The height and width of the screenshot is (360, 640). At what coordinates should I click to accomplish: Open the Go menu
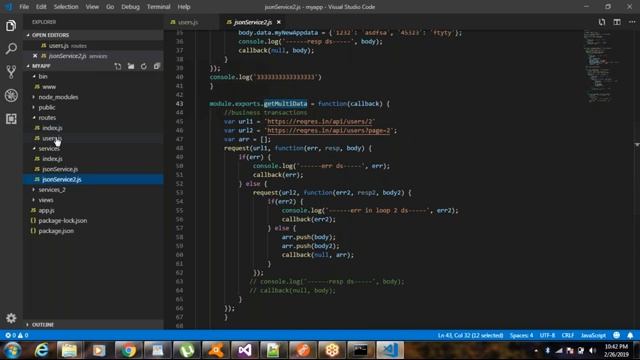coord(110,7)
